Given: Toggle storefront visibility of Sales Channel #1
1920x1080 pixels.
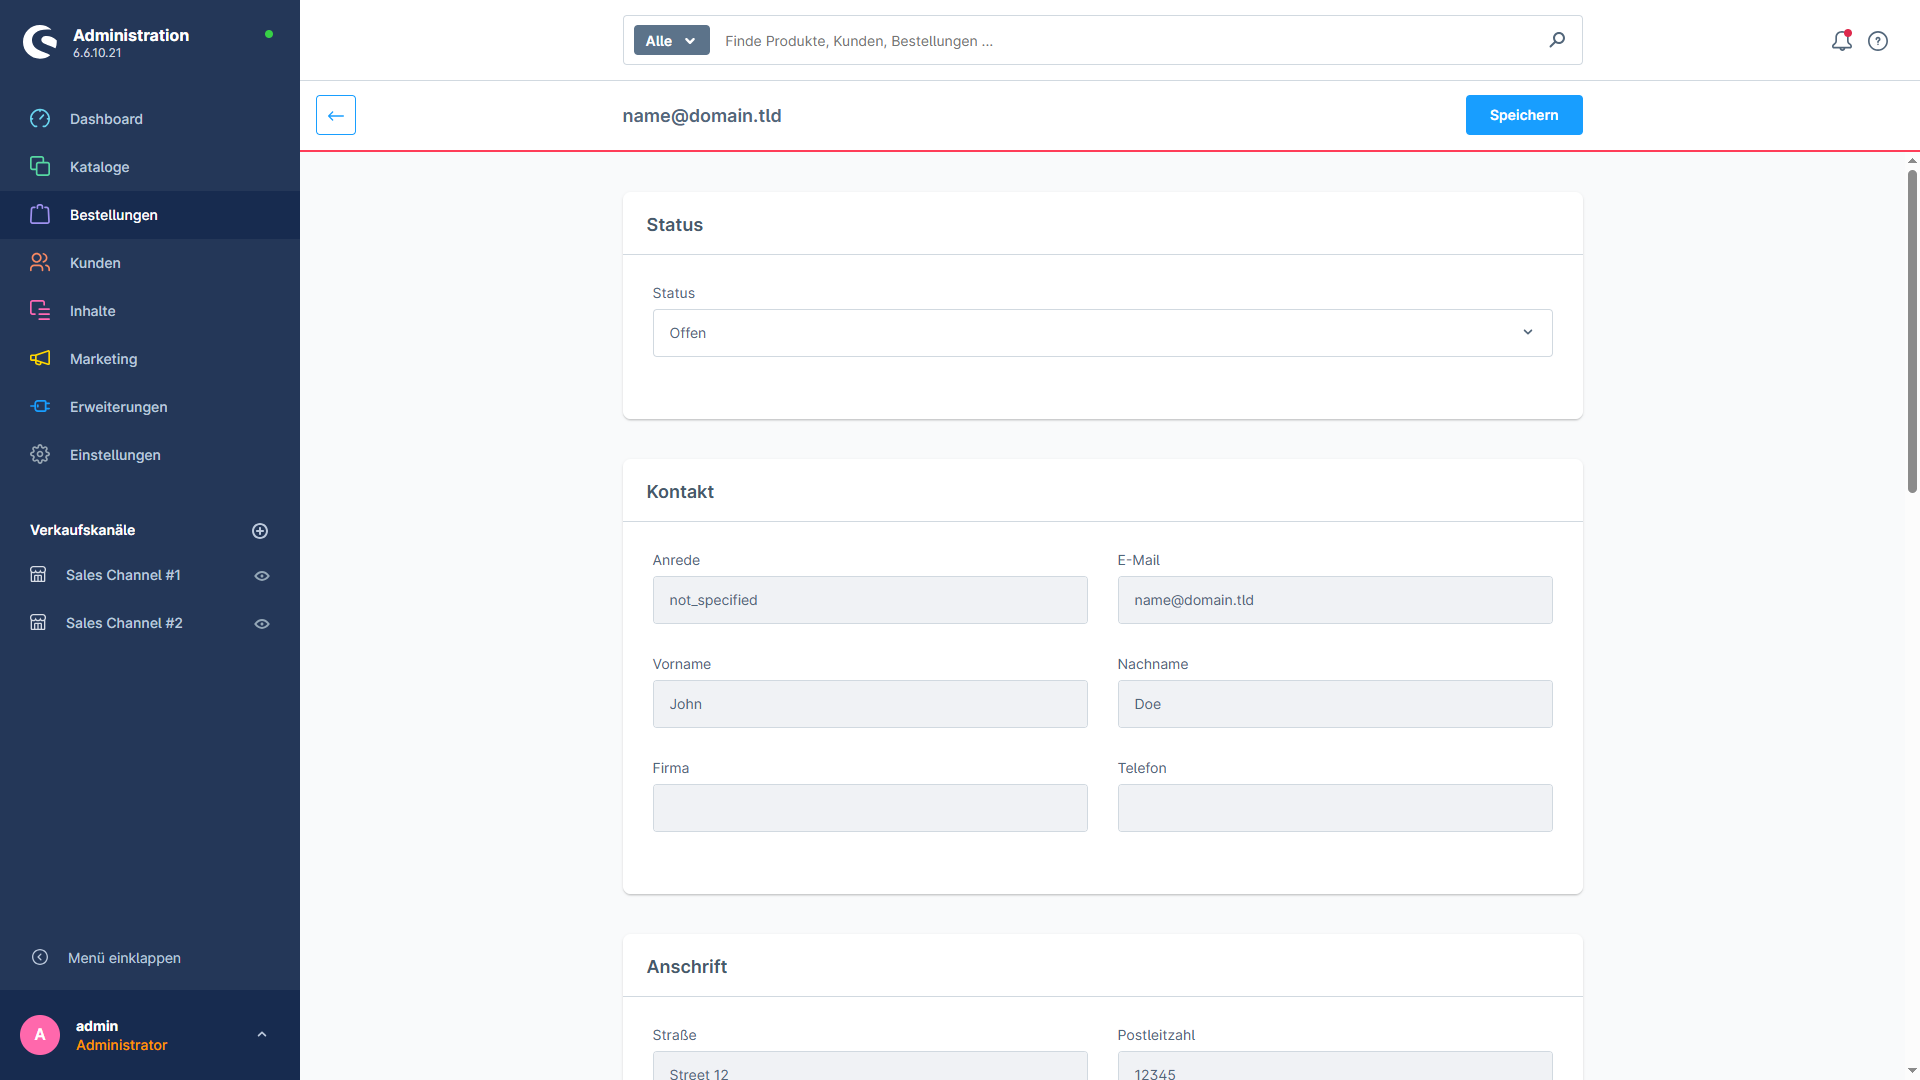Looking at the screenshot, I should [262, 576].
